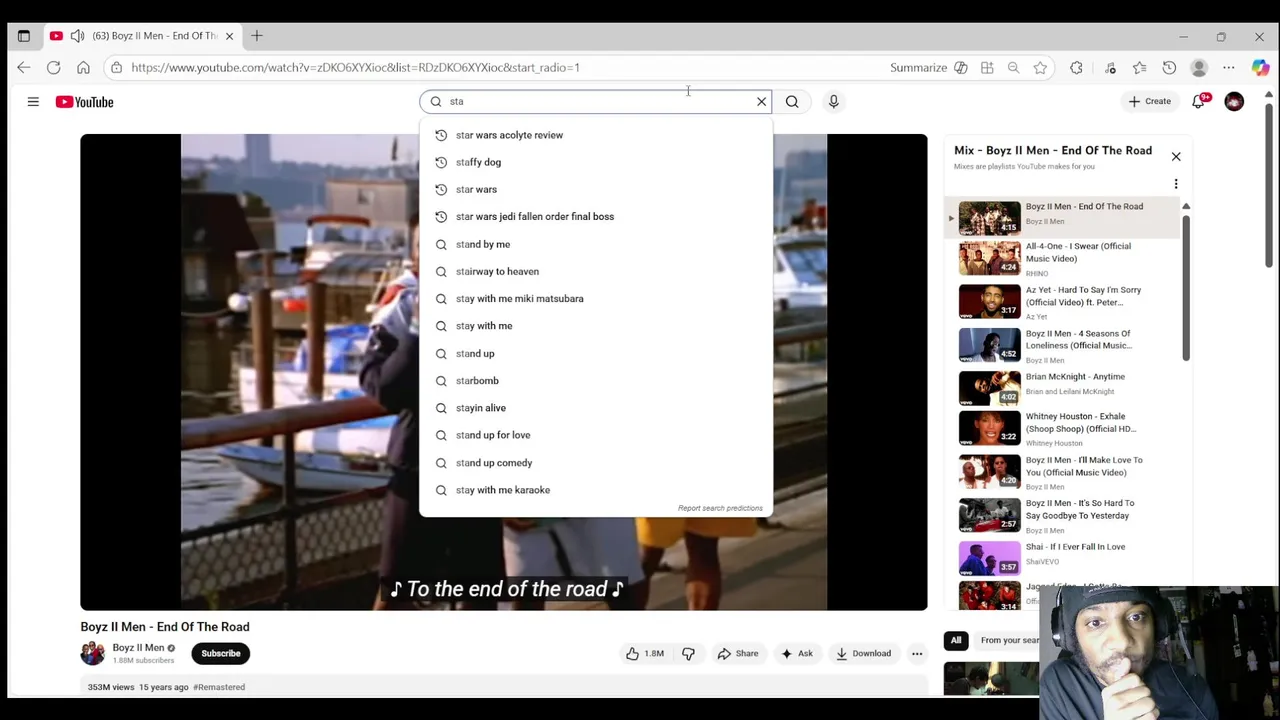This screenshot has width=1280, height=720.
Task: Select the All filter chip
Action: (x=956, y=641)
